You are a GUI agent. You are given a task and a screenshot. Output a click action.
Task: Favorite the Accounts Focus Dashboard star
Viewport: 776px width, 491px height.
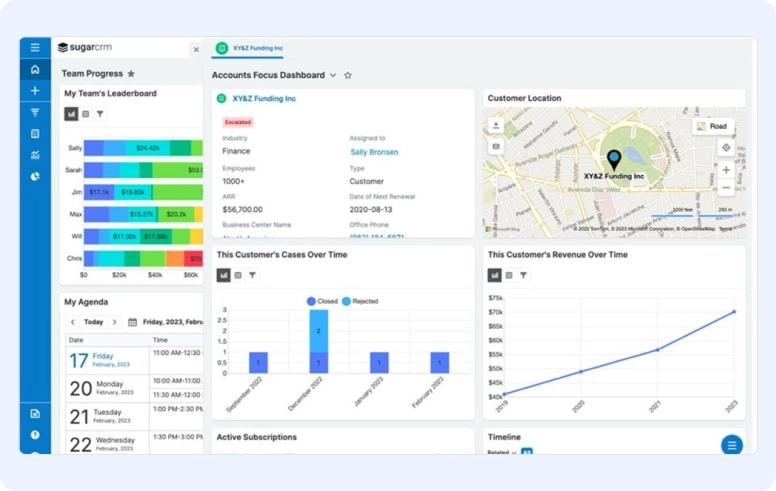[x=348, y=75]
